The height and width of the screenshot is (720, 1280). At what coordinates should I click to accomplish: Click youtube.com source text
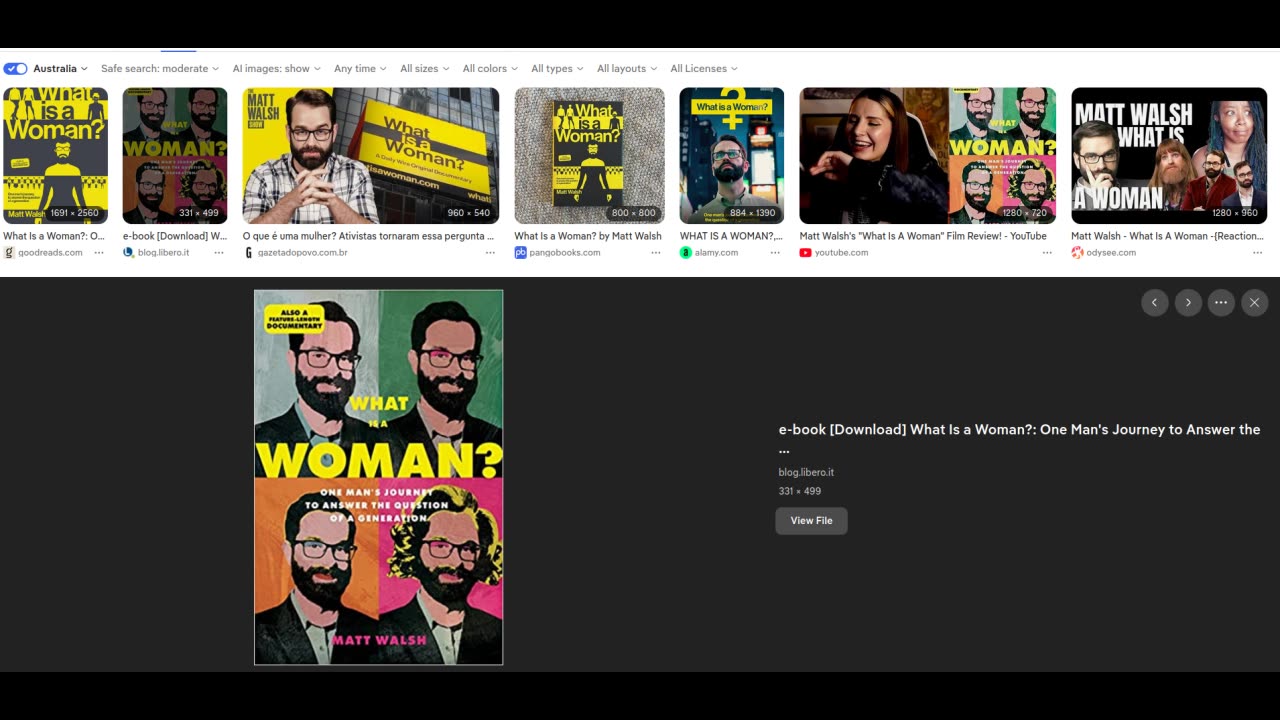pyautogui.click(x=841, y=253)
